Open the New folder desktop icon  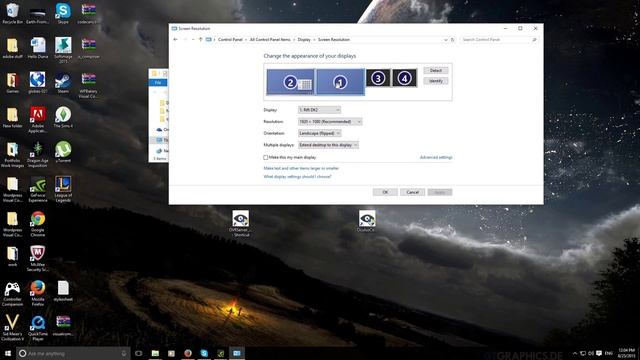click(x=12, y=118)
